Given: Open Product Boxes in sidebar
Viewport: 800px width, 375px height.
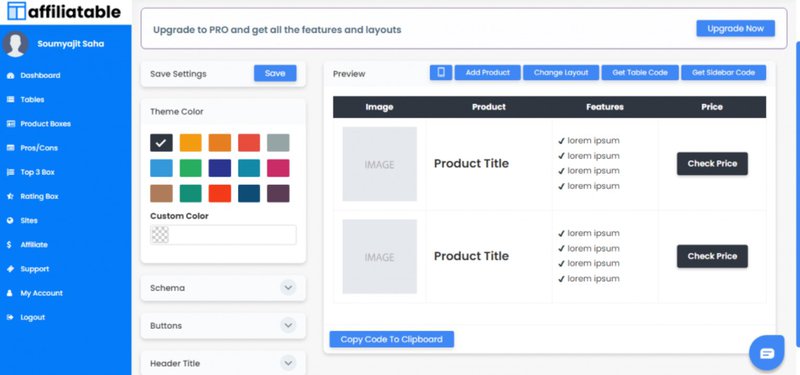Looking at the screenshot, I should click(x=45, y=124).
